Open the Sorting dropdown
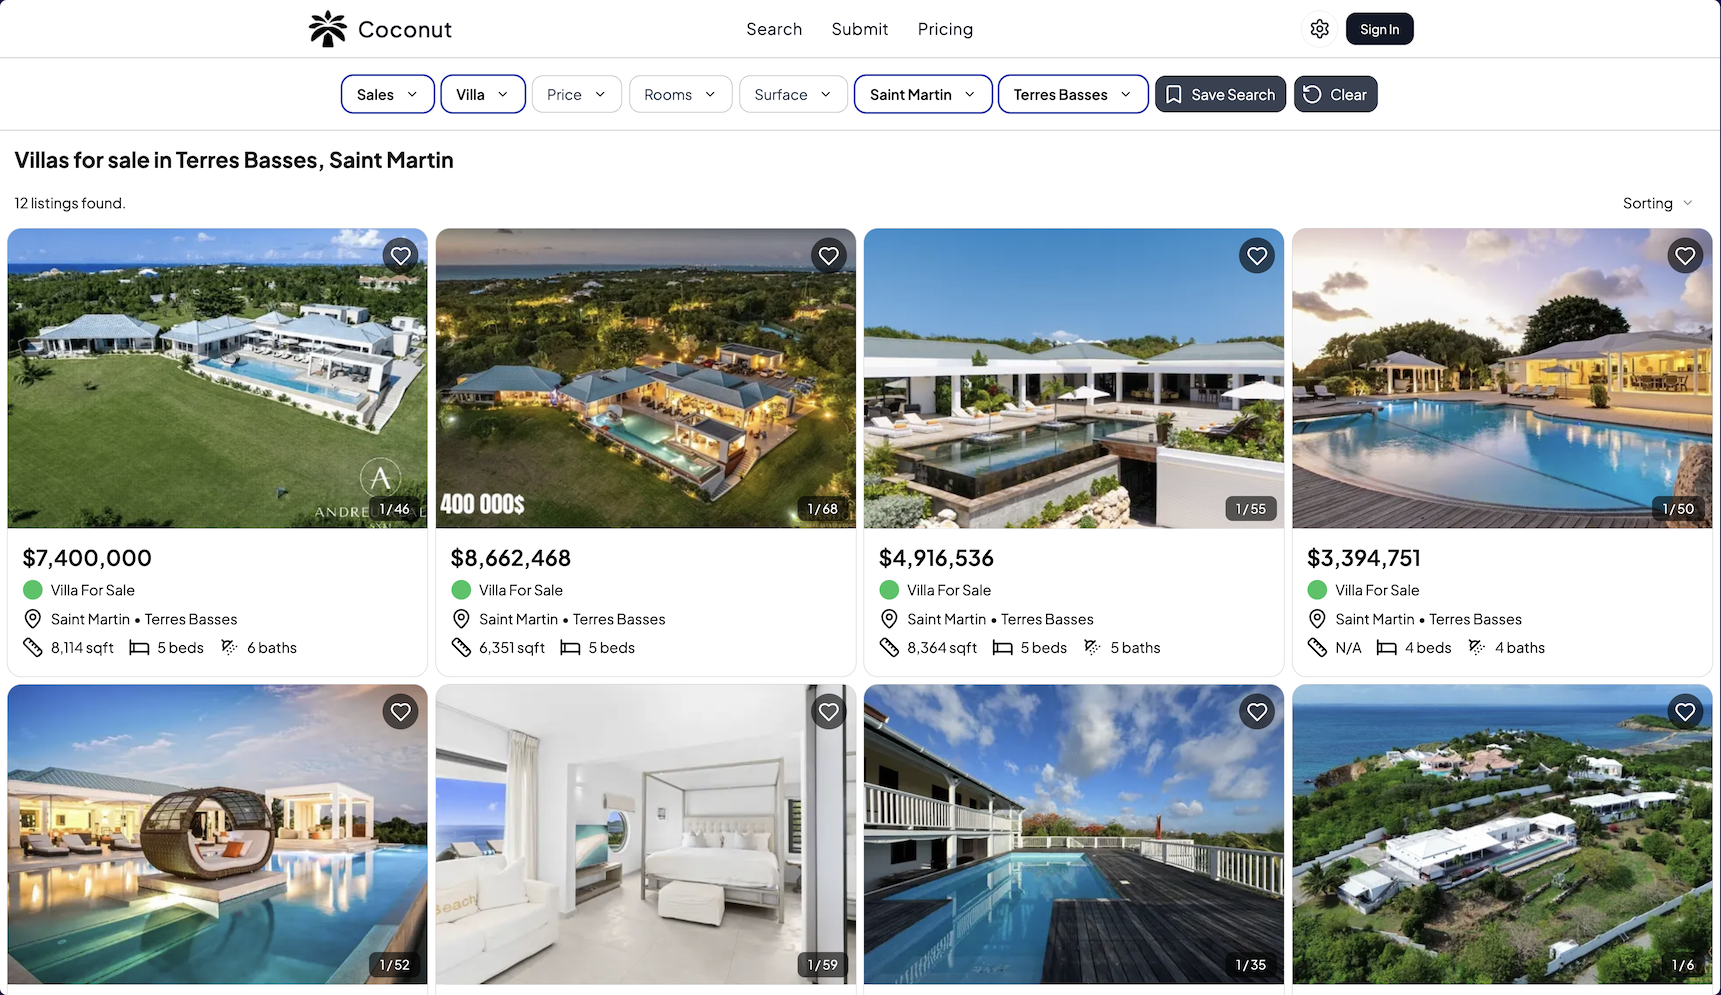The width and height of the screenshot is (1721, 995). 1657,203
